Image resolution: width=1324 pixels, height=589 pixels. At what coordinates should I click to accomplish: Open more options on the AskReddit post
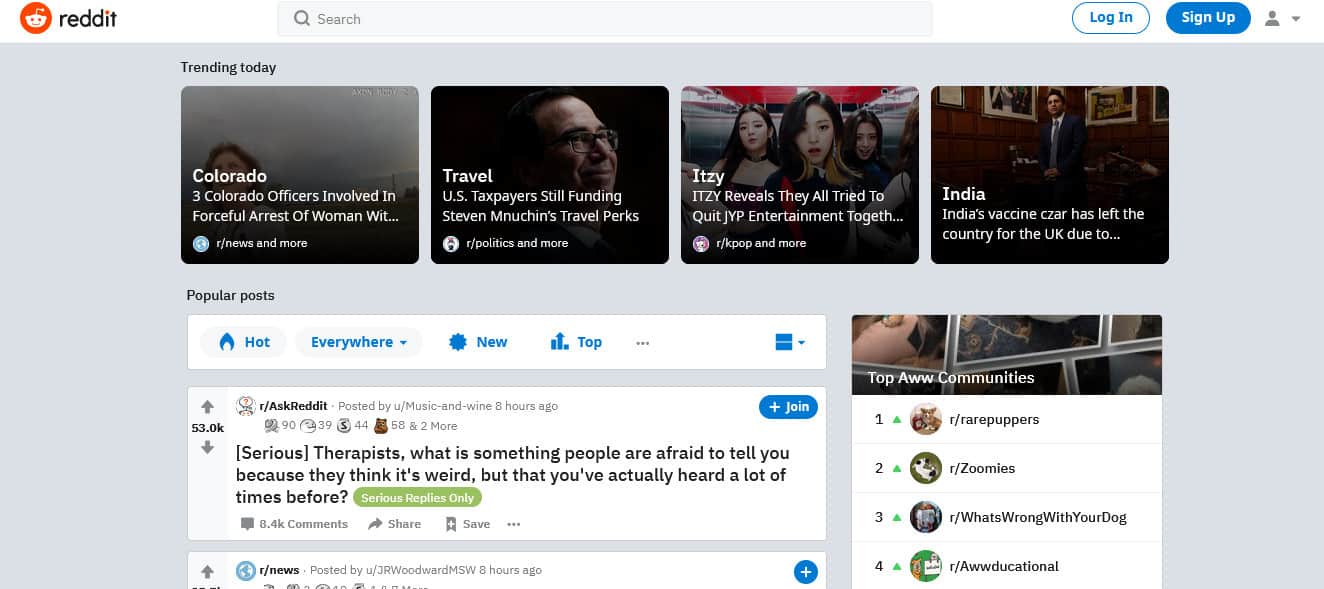click(x=514, y=524)
